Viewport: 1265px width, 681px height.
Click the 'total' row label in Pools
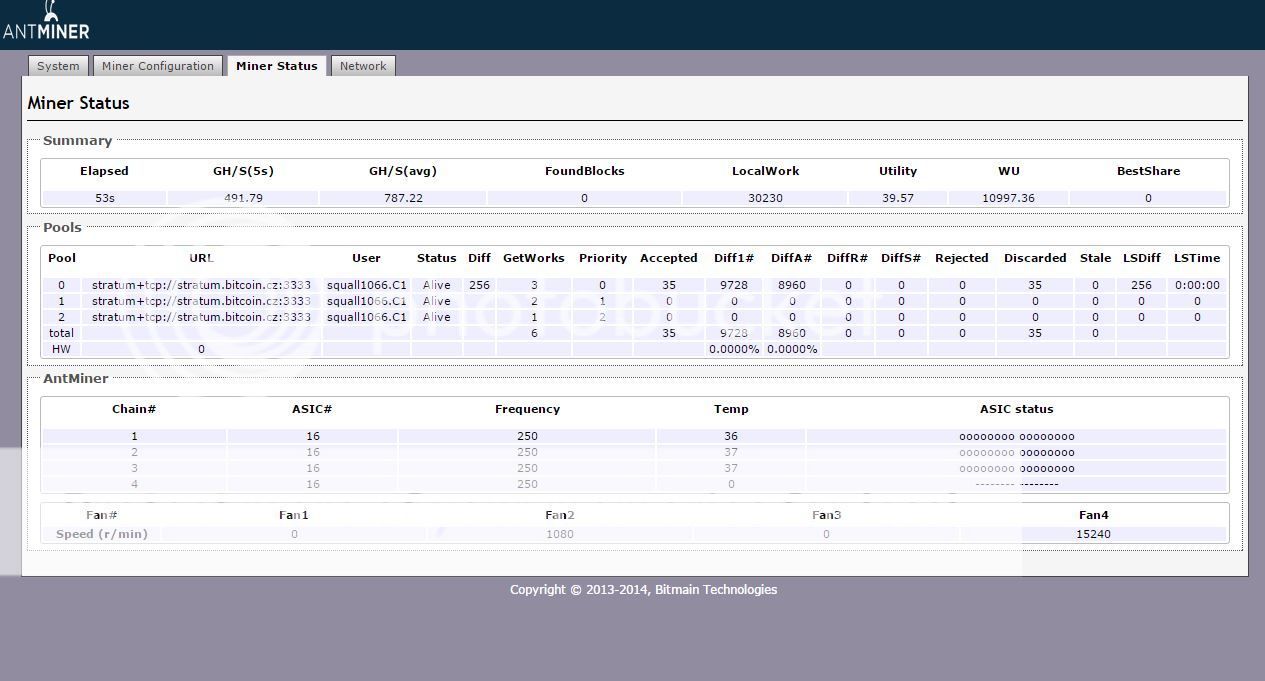tap(61, 333)
